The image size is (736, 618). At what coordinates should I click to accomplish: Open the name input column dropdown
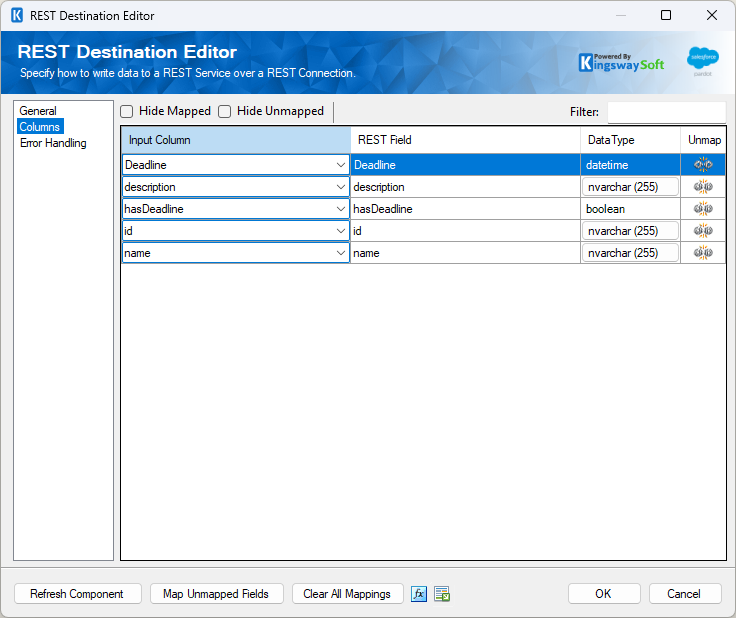coord(340,253)
